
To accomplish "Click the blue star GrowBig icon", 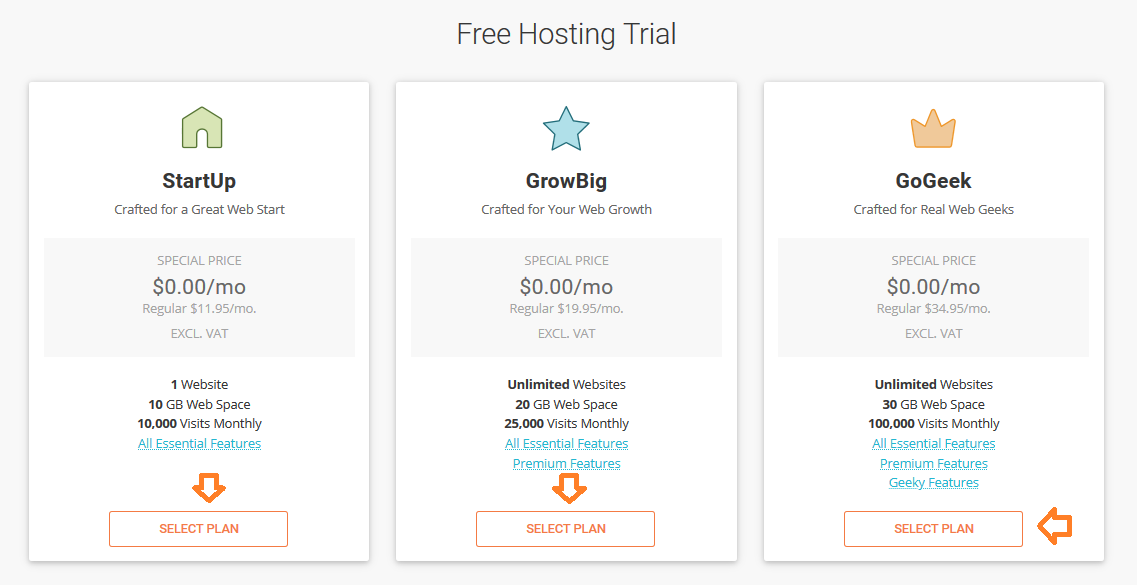I will pos(566,128).
